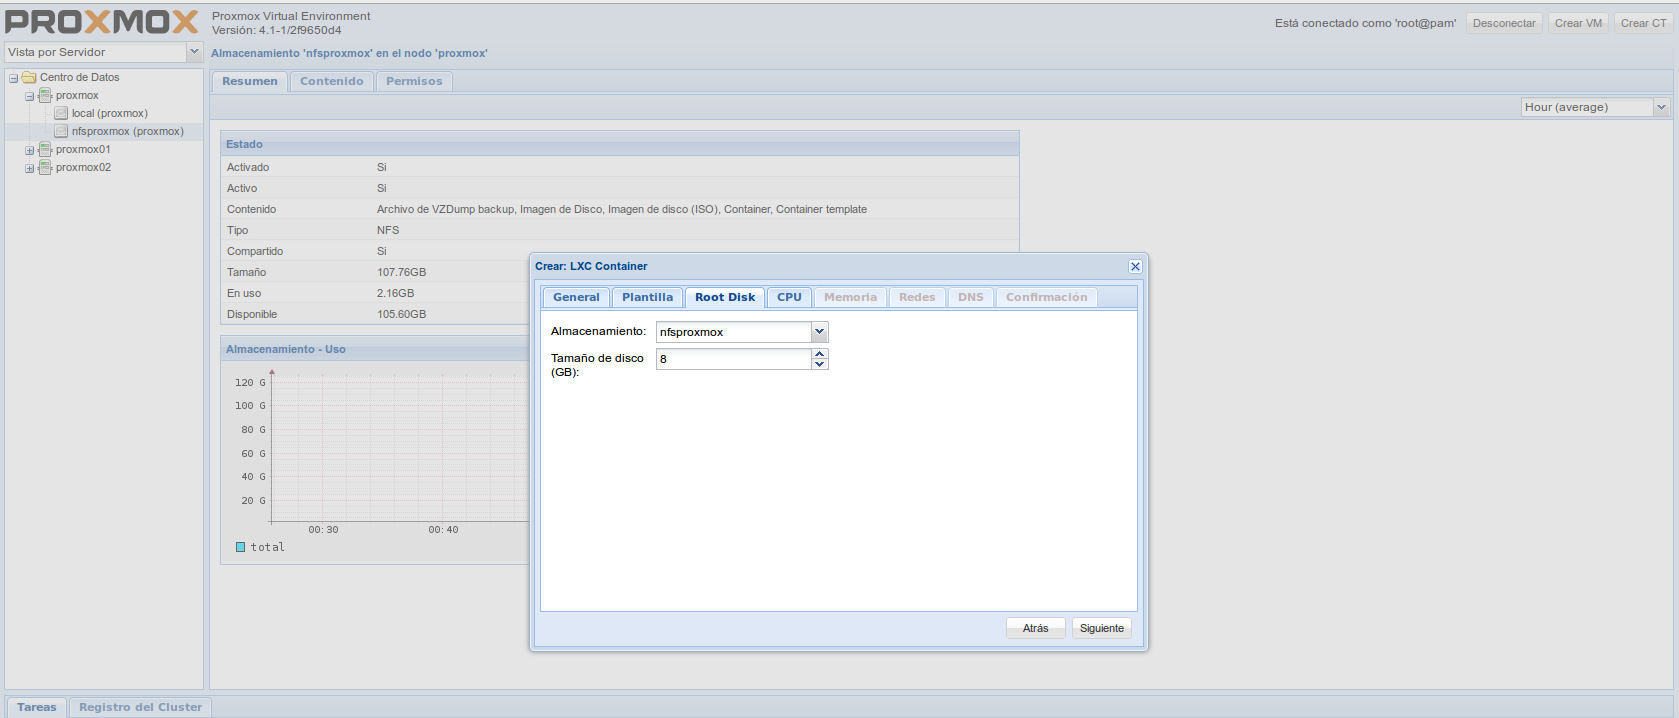1679x718 pixels.
Task: Switch to the CPU tab in dialog
Action: [789, 297]
